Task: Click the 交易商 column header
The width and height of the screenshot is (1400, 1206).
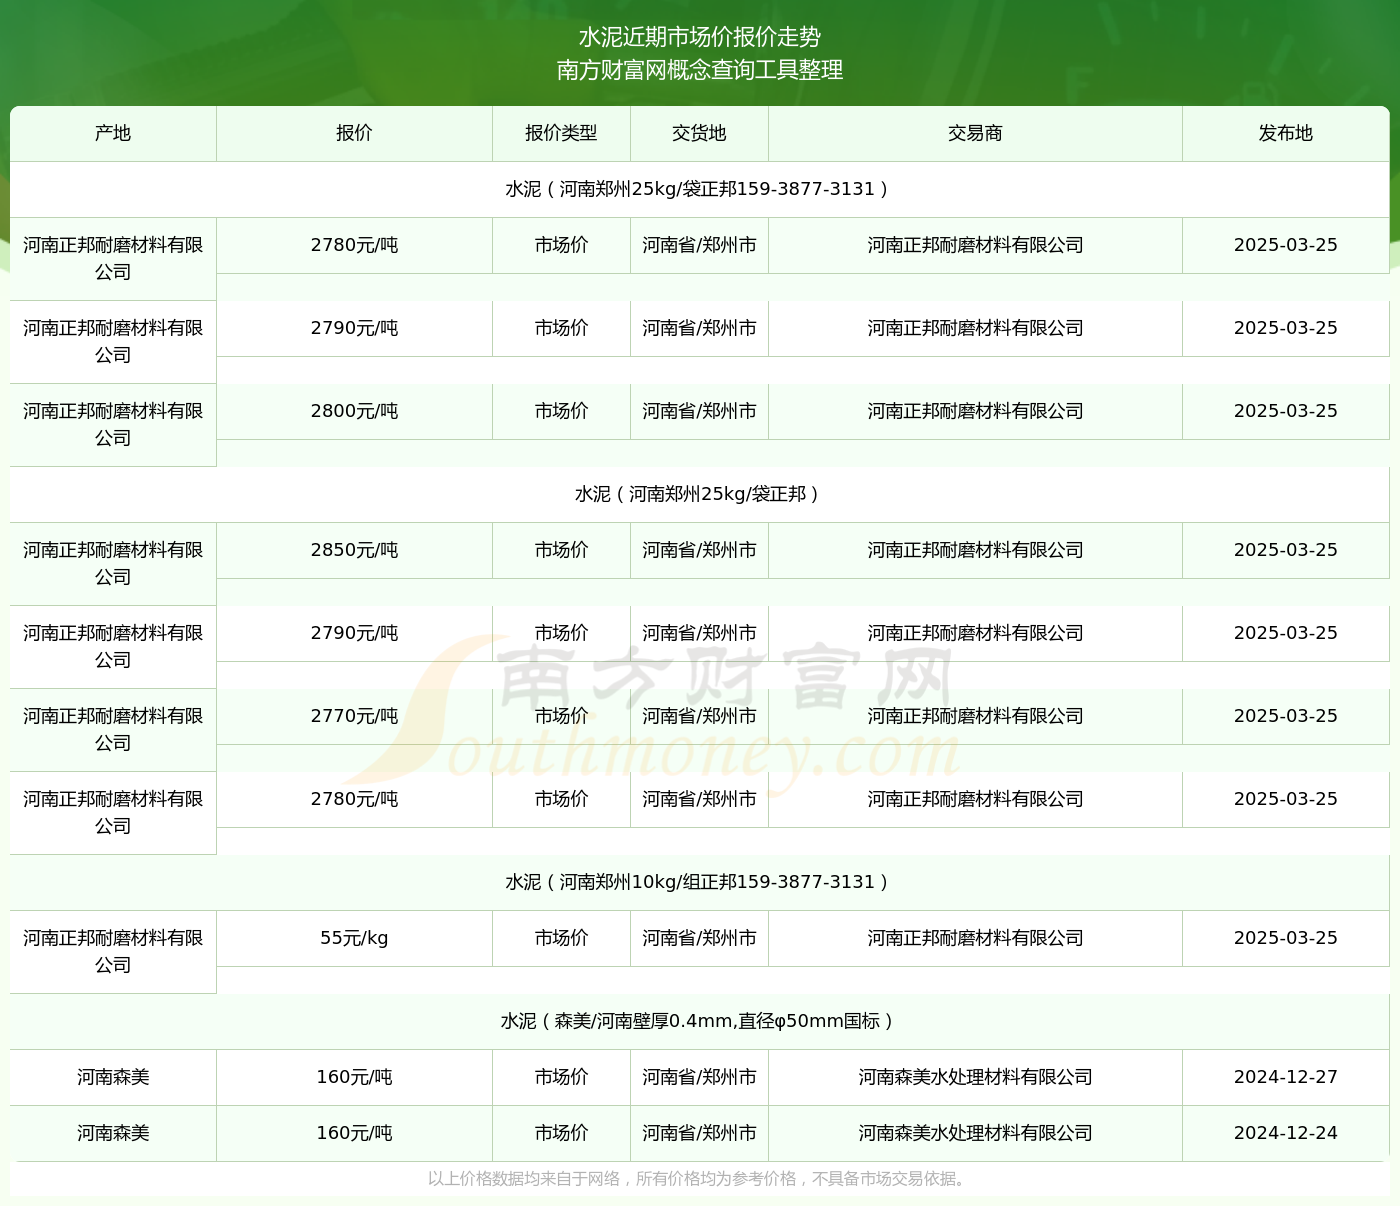Action: [975, 133]
